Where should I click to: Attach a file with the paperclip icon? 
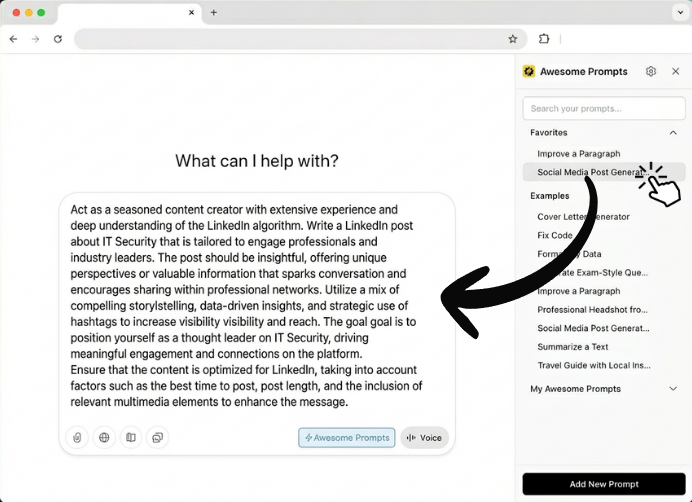tap(77, 438)
